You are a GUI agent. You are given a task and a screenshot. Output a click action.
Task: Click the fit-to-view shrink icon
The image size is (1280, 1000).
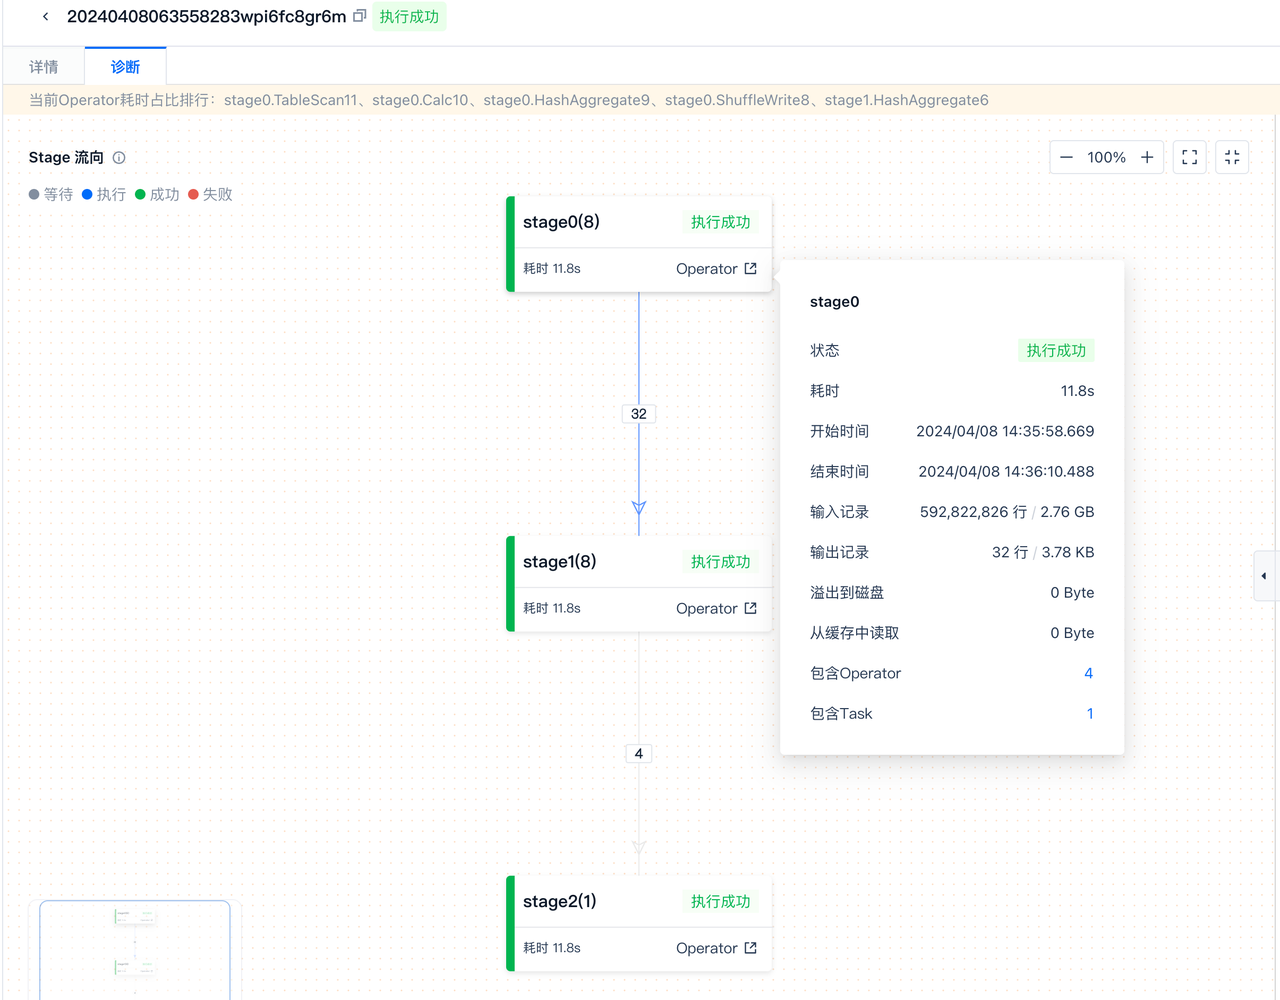click(1232, 158)
